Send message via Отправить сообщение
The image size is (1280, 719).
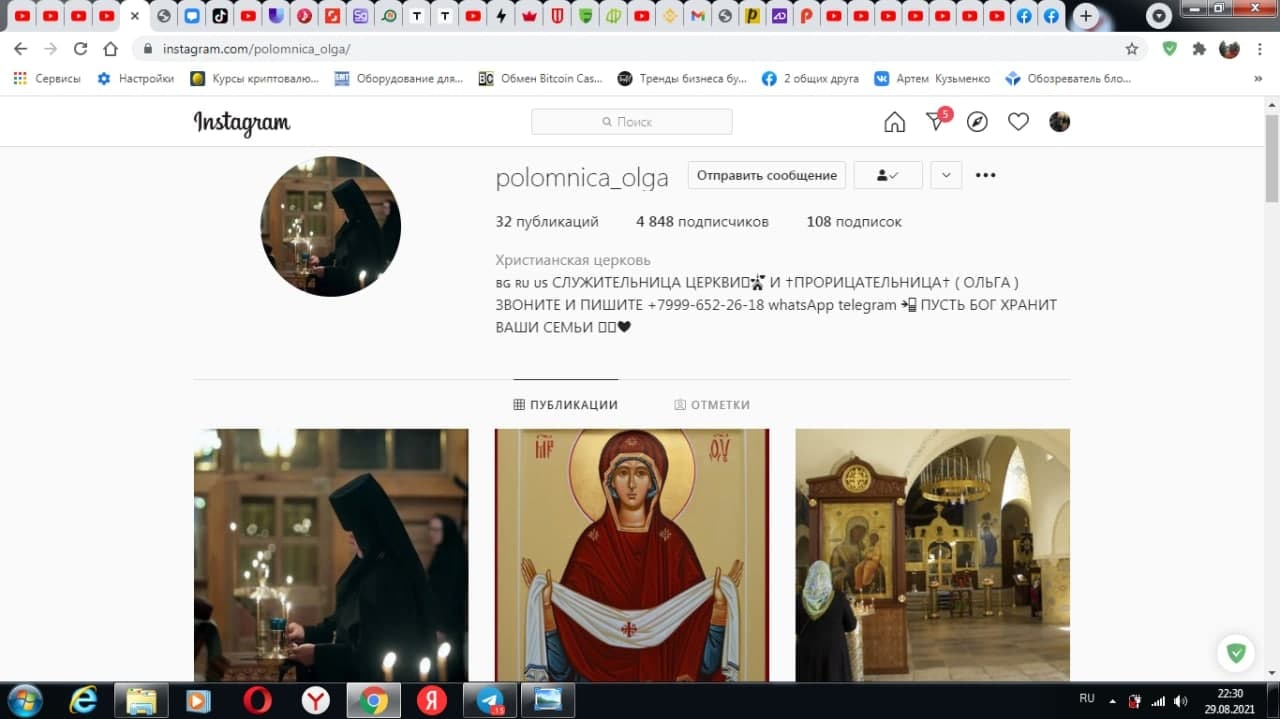tap(767, 175)
